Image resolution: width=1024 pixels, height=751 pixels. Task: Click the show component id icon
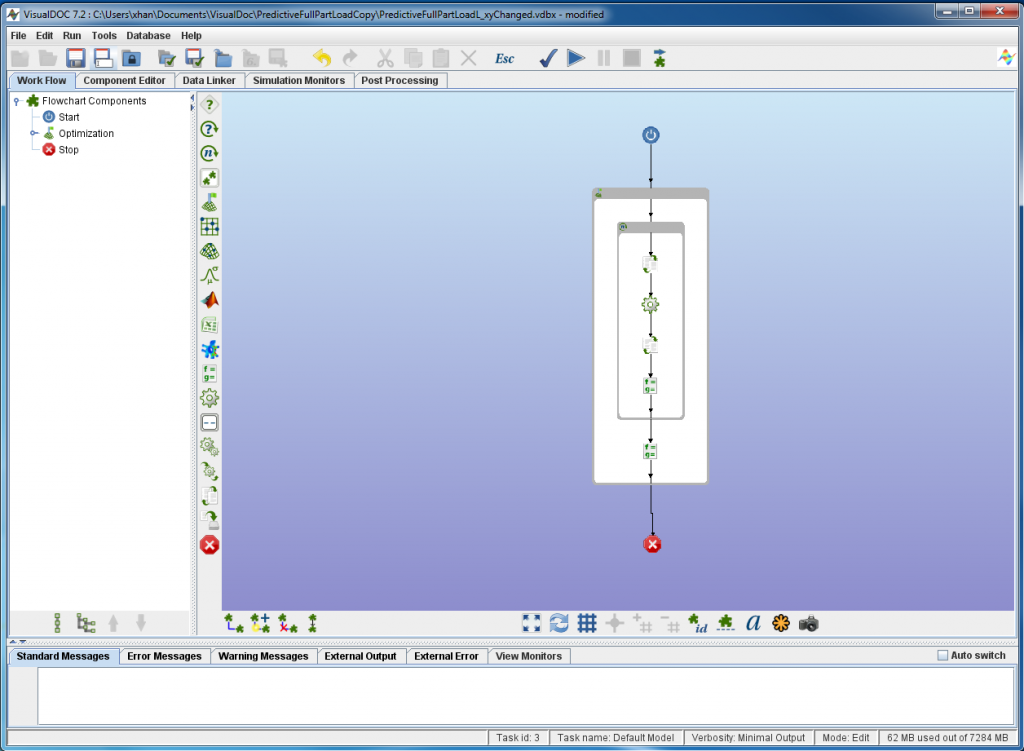[697, 623]
